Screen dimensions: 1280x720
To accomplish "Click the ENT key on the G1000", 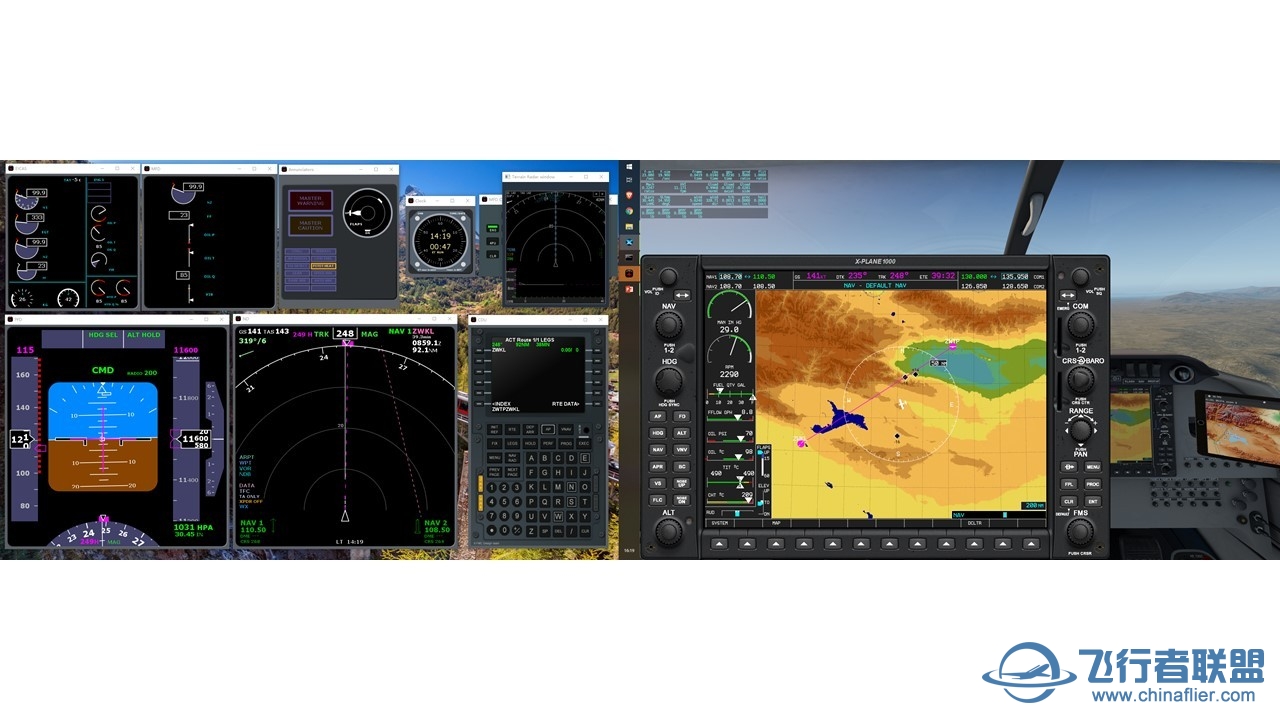I will (1092, 501).
